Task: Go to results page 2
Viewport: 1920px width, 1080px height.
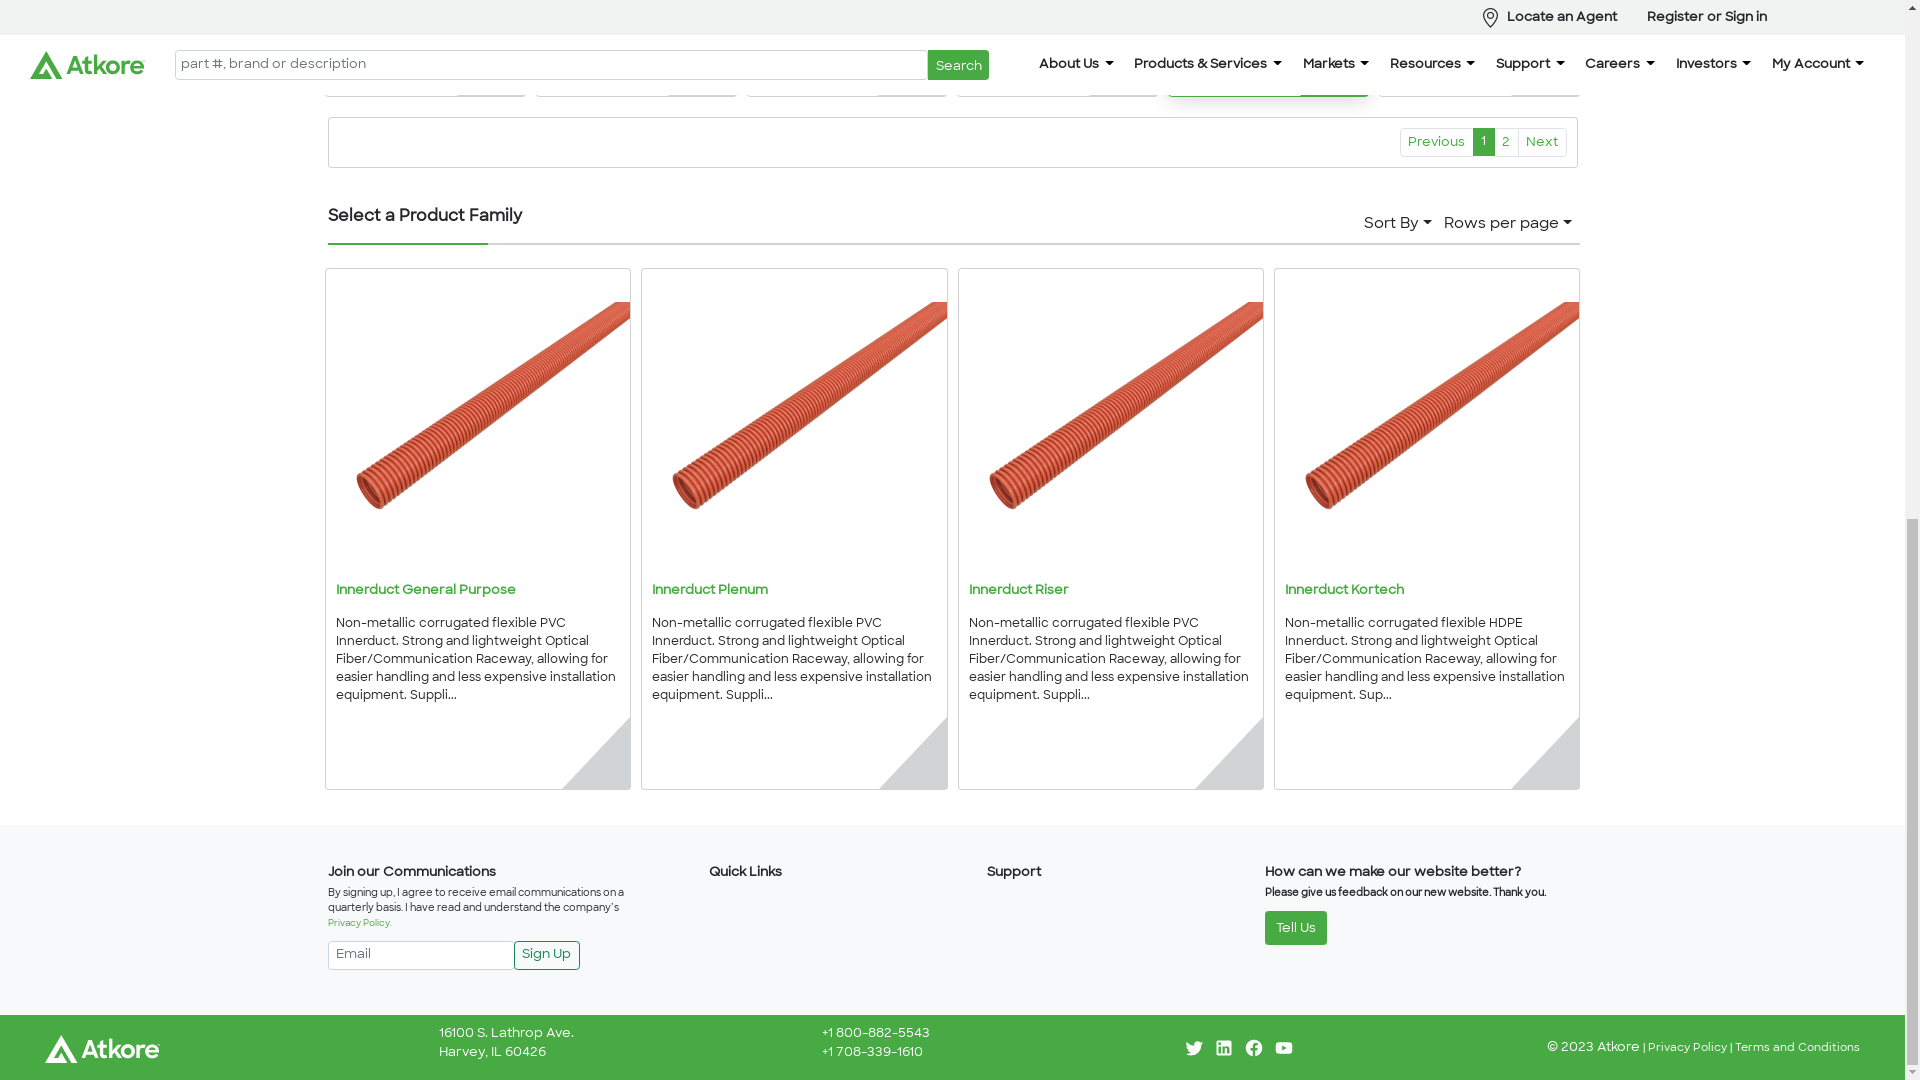Action: point(1506,142)
